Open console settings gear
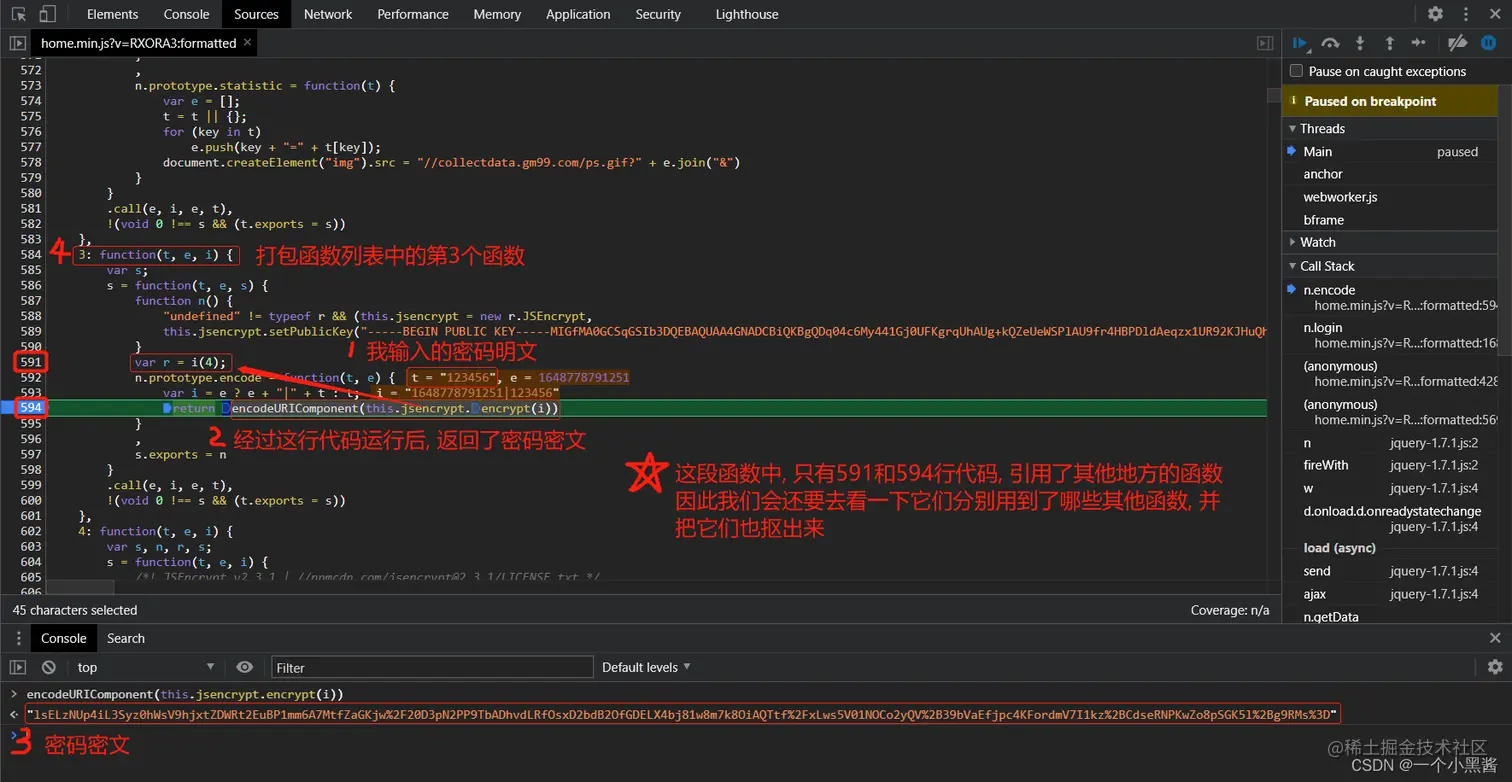The height and width of the screenshot is (782, 1512). pos(1495,667)
